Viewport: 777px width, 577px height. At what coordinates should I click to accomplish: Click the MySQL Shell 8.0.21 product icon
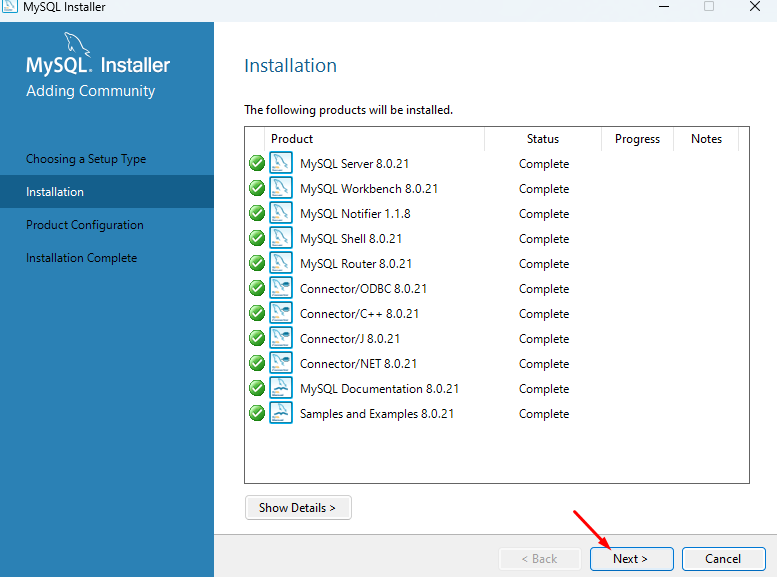280,238
